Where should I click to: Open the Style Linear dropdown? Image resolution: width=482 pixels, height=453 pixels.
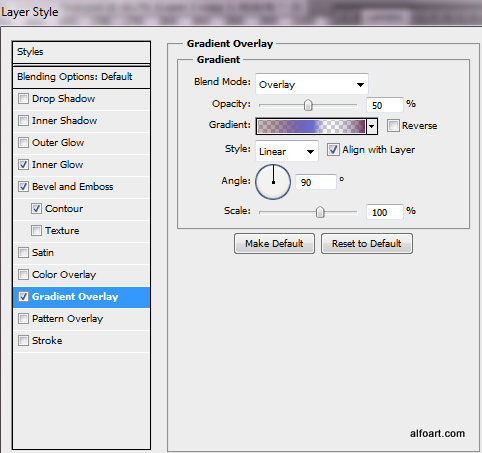(x=287, y=151)
